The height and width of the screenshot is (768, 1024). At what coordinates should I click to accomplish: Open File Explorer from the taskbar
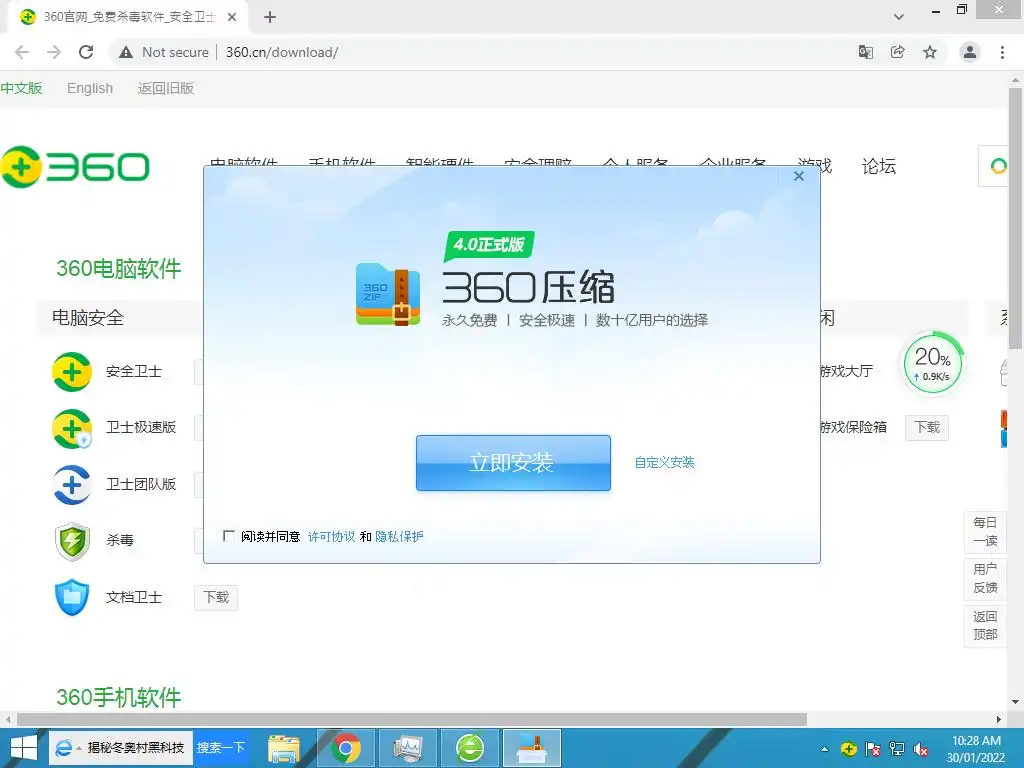coord(283,748)
